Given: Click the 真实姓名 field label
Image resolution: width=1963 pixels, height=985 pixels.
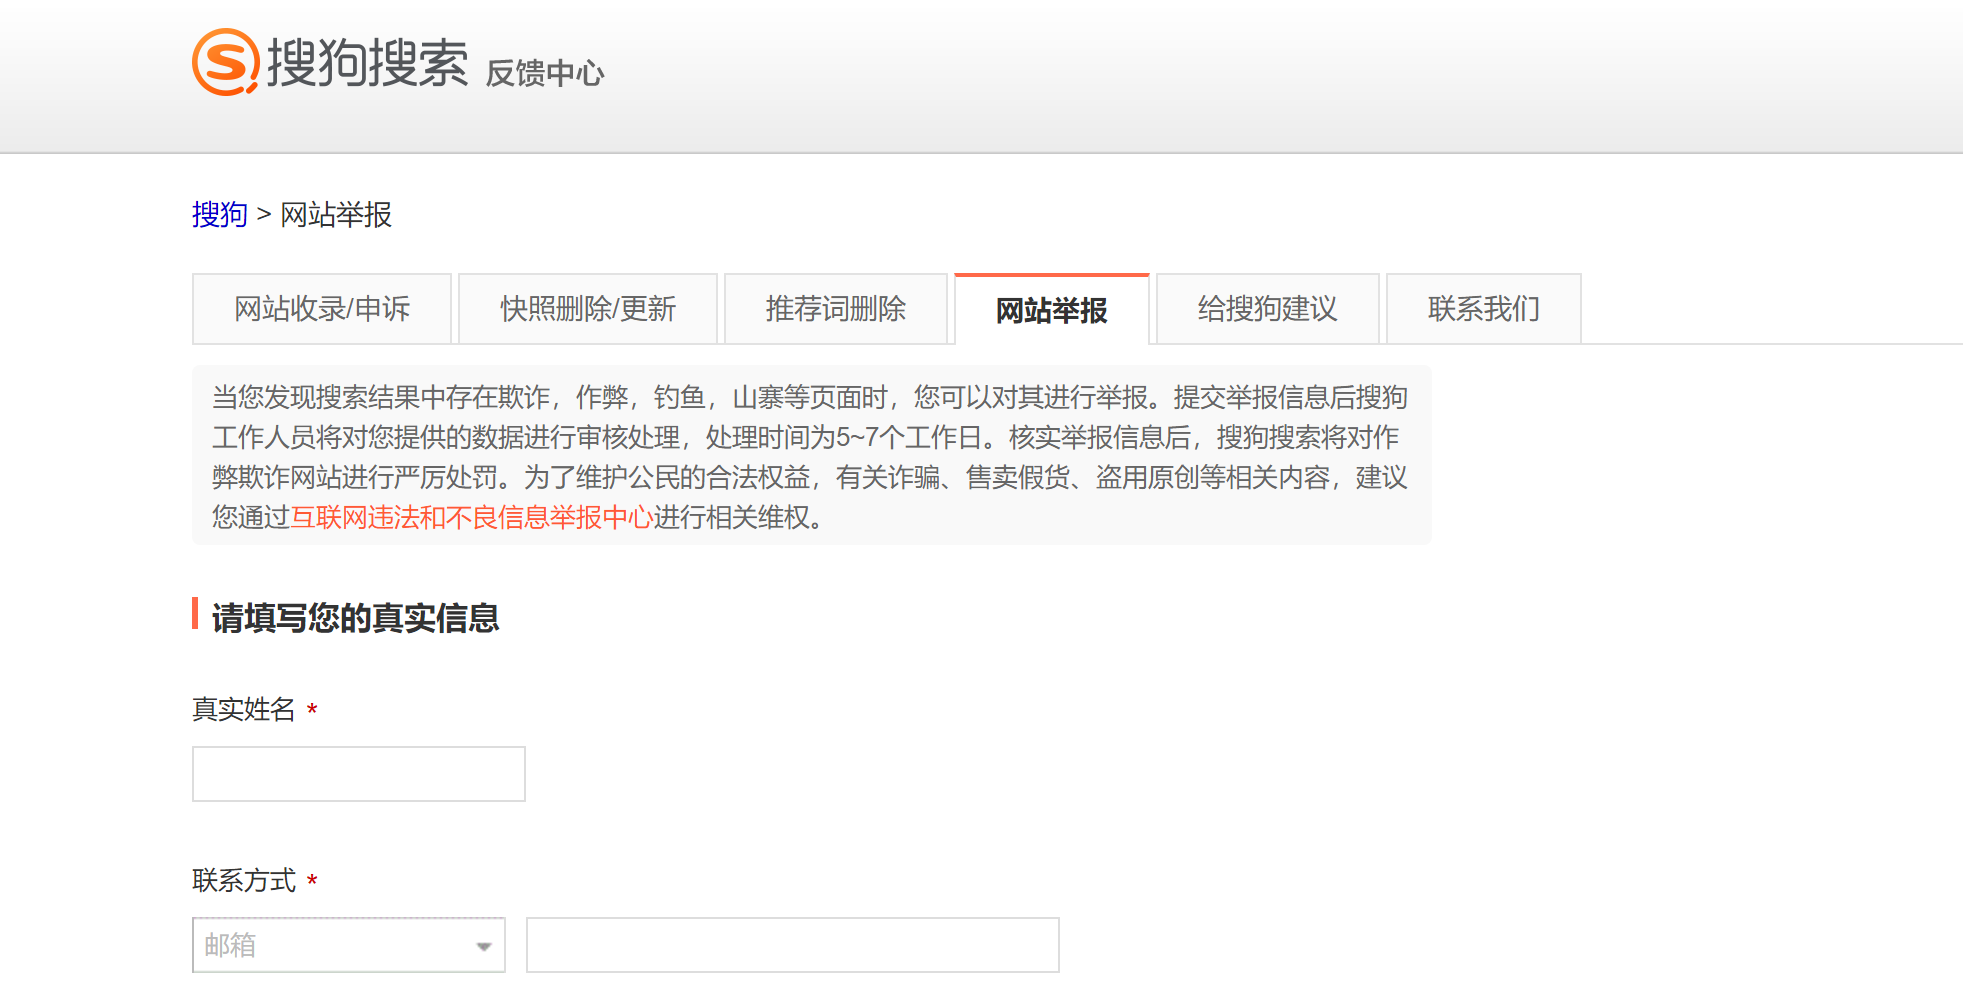Looking at the screenshot, I should coord(244,709).
